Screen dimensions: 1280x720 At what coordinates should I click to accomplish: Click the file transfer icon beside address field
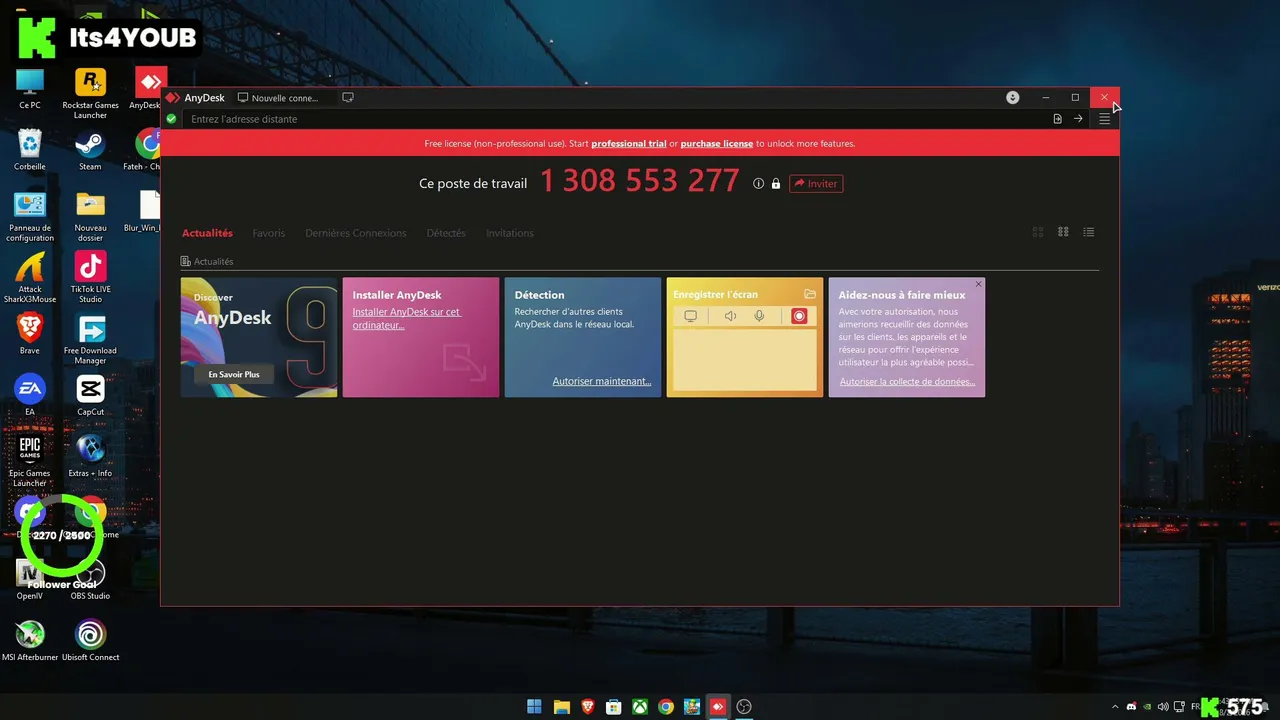(x=1057, y=119)
